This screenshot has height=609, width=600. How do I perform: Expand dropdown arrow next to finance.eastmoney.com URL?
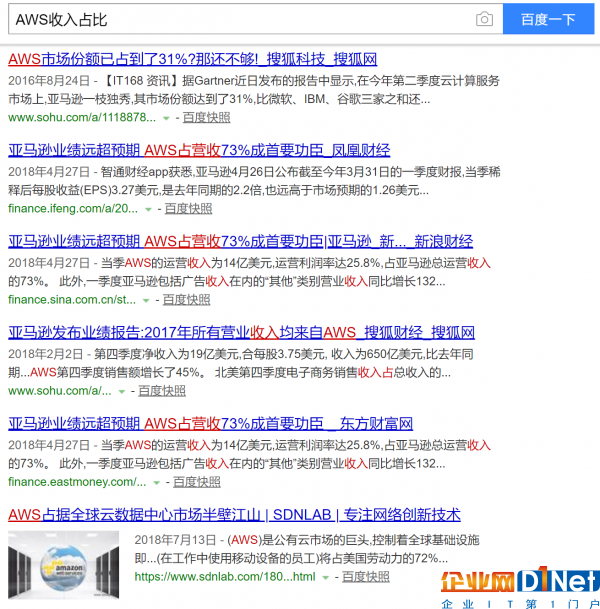click(x=157, y=483)
